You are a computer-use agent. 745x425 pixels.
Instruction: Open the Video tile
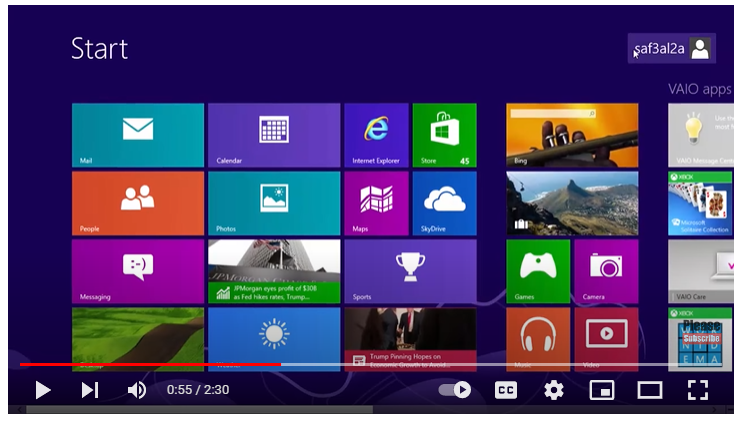click(x=606, y=339)
